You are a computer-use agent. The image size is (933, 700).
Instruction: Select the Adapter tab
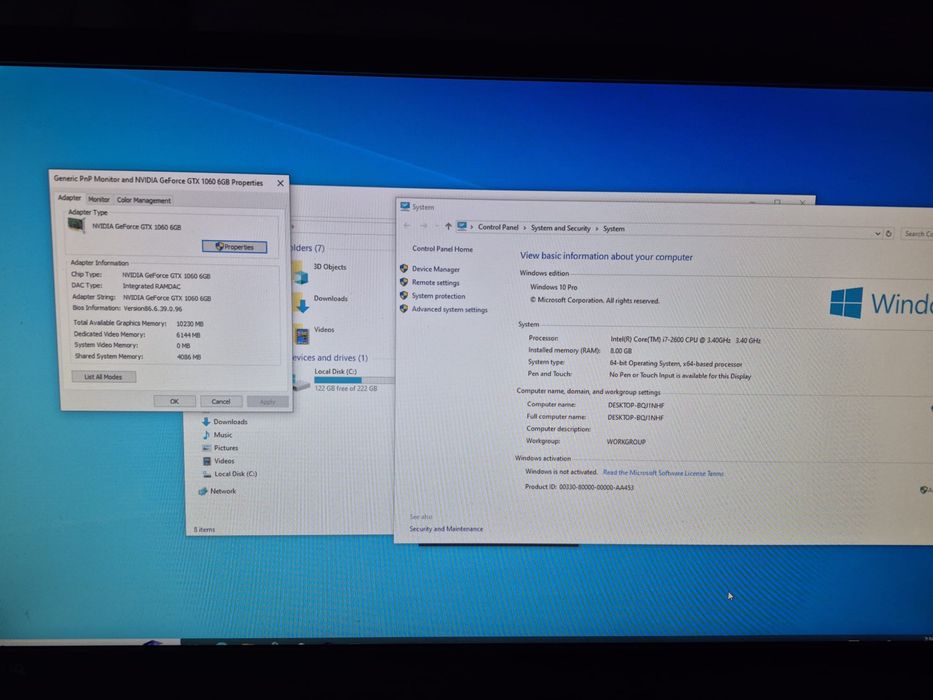[69, 198]
